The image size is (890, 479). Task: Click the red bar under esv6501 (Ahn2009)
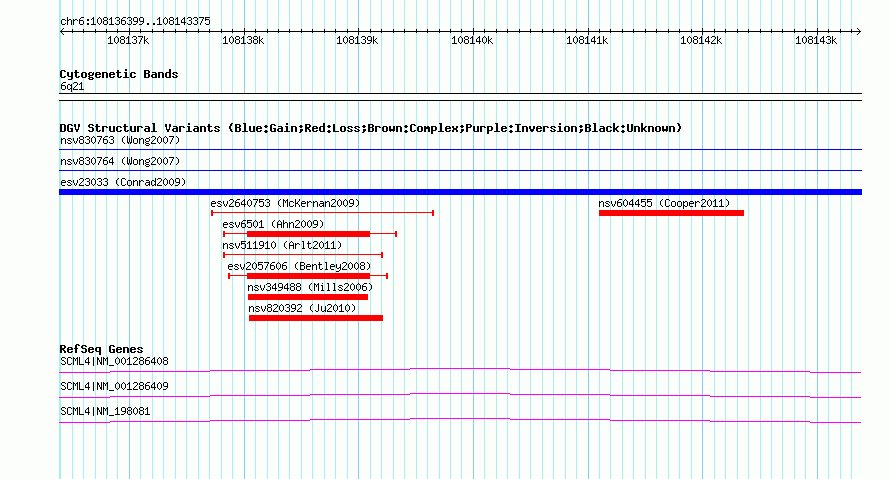point(308,234)
